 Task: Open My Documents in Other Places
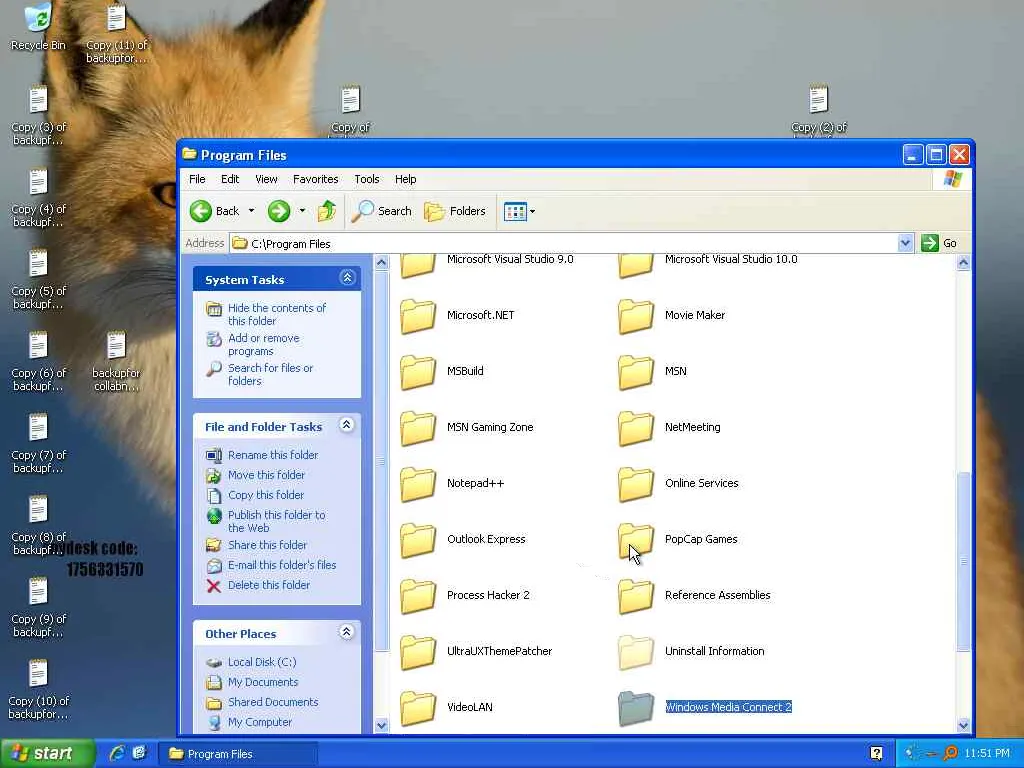click(x=263, y=682)
